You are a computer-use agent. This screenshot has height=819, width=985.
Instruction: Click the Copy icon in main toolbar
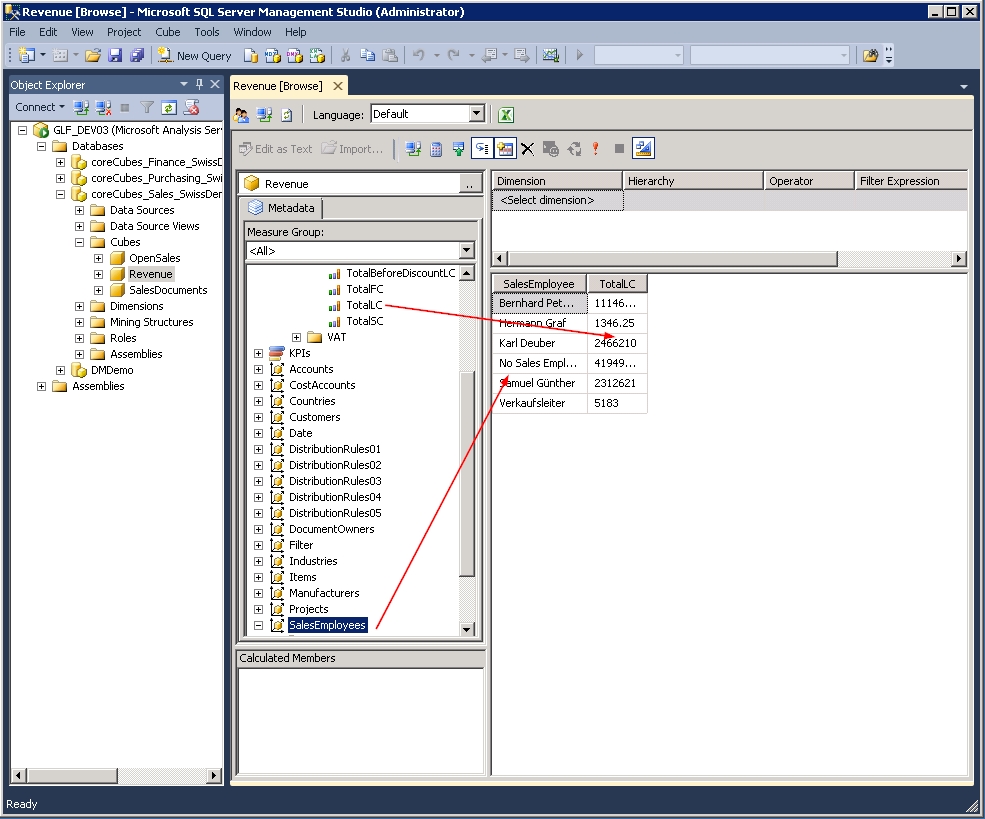[367, 55]
